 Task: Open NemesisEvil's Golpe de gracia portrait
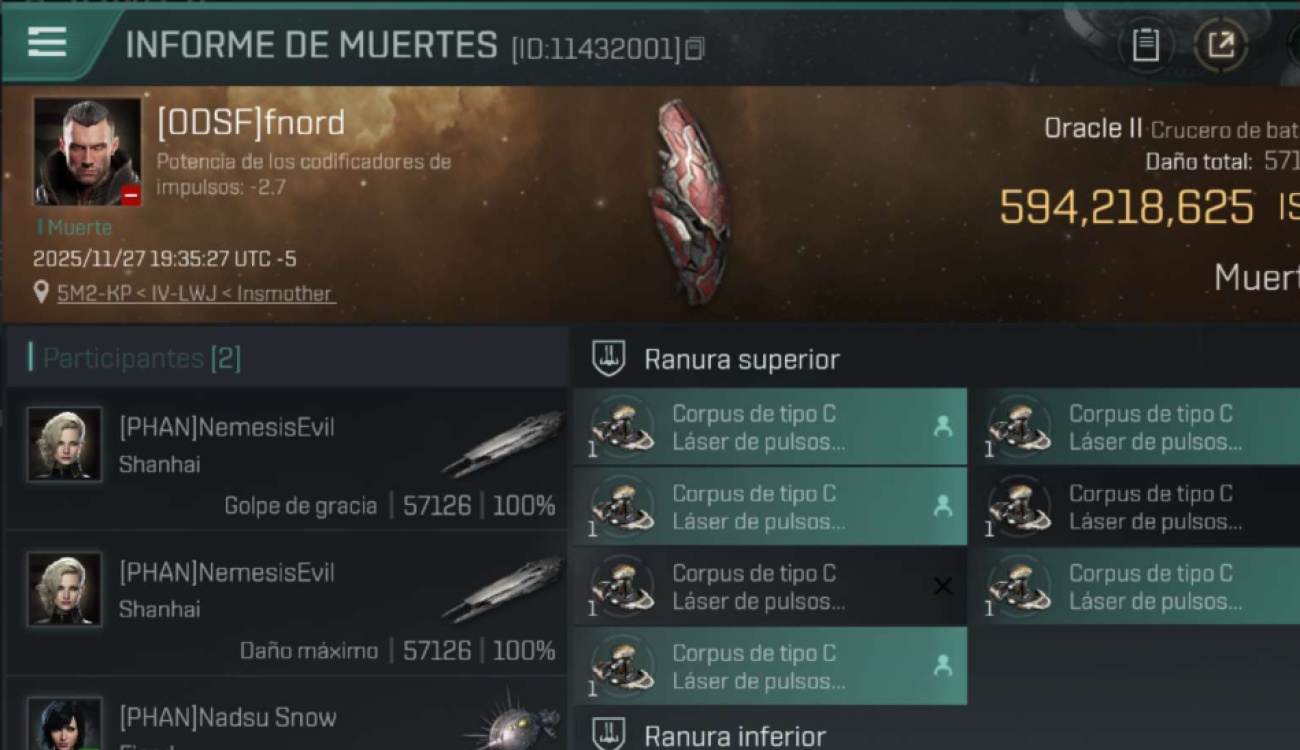pyautogui.click(x=64, y=444)
